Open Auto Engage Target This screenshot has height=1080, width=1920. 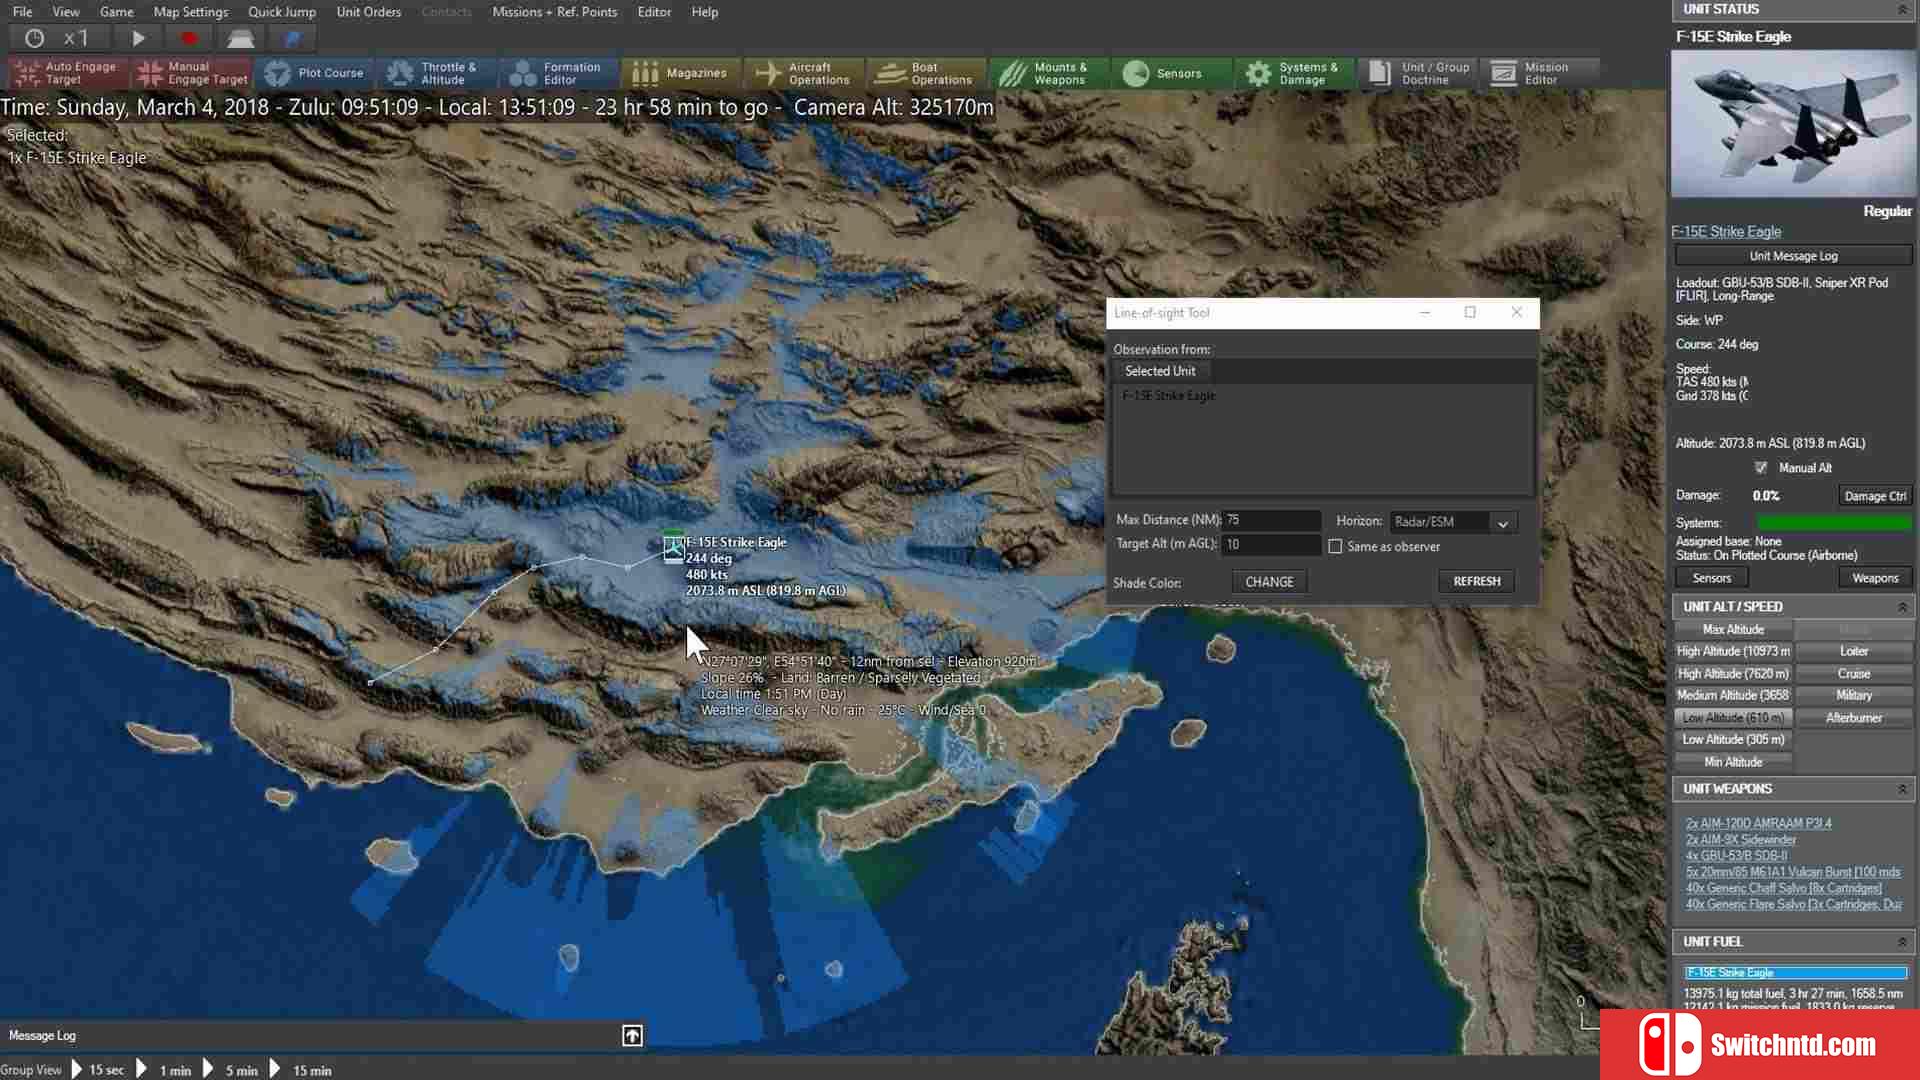point(66,73)
